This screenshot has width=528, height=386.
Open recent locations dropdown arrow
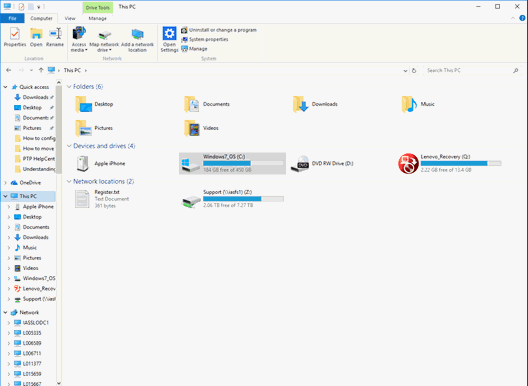click(x=31, y=70)
